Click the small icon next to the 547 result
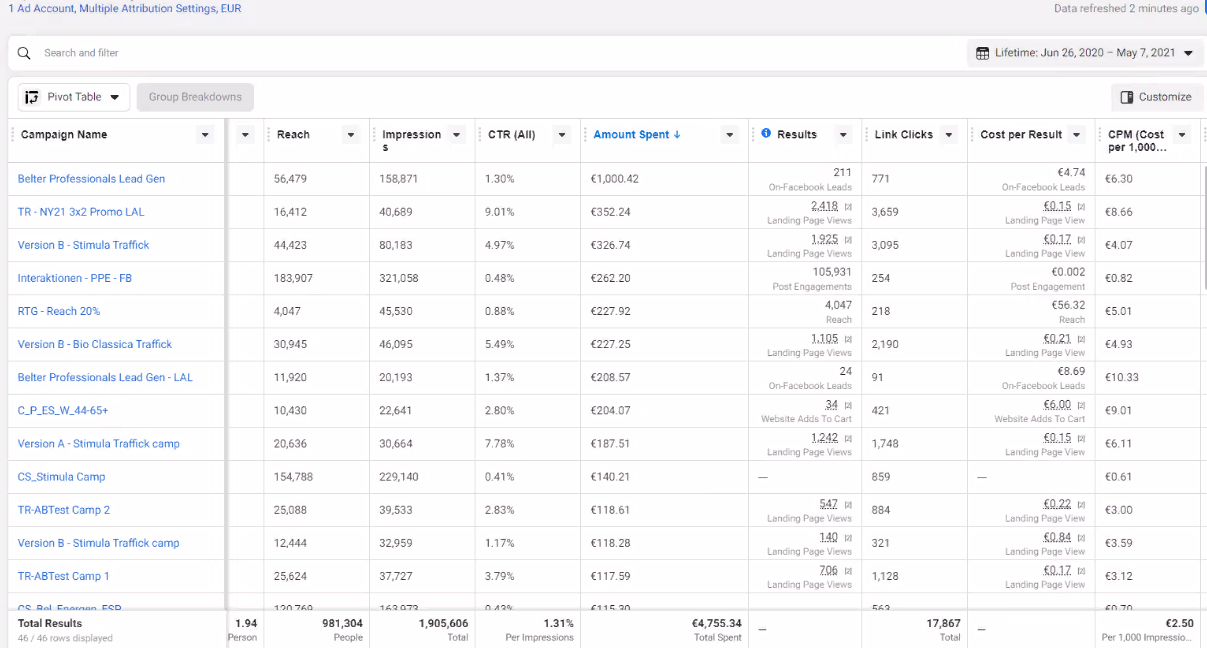This screenshot has width=1207, height=648. (x=848, y=504)
